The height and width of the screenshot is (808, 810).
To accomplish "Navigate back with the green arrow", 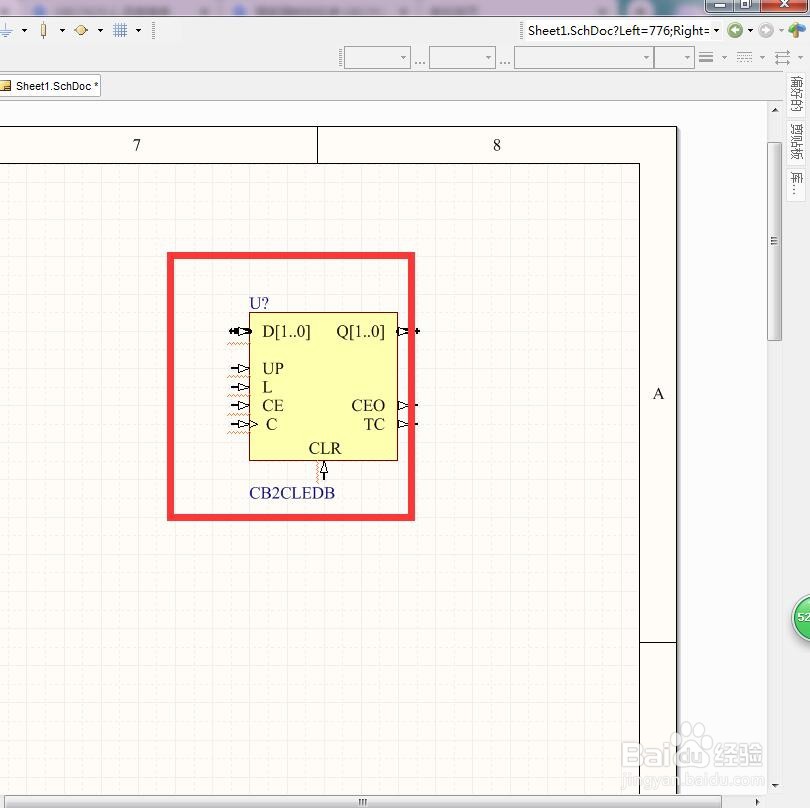I will click(735, 30).
